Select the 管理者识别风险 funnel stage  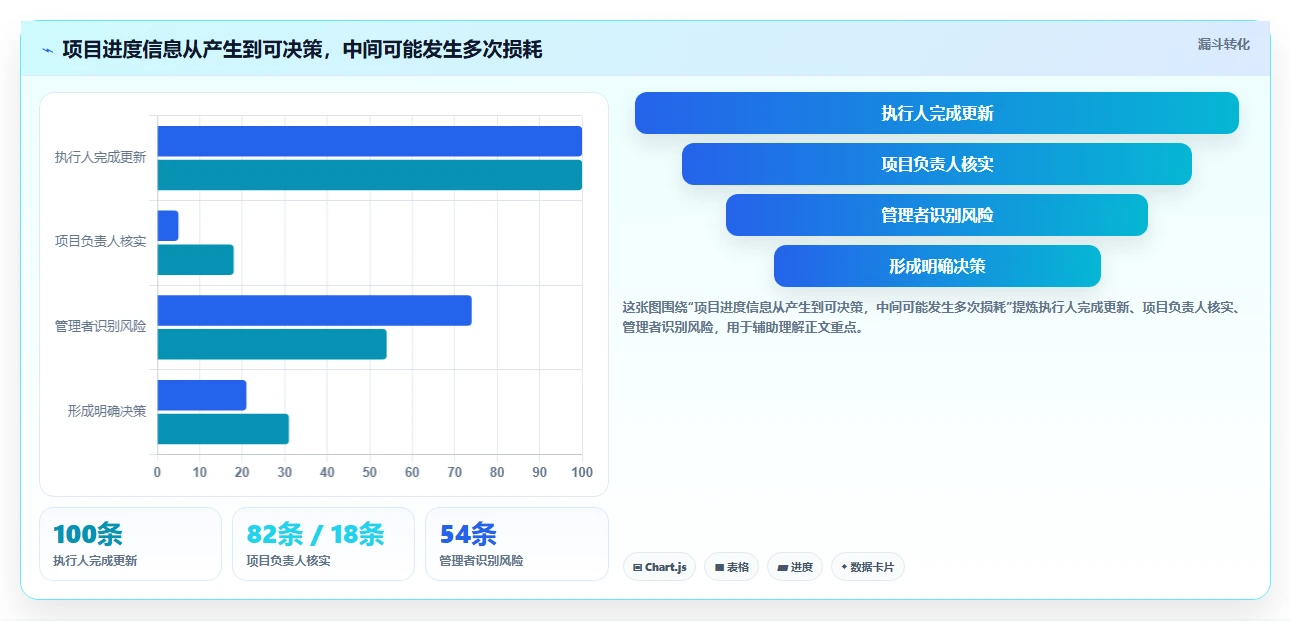click(937, 215)
